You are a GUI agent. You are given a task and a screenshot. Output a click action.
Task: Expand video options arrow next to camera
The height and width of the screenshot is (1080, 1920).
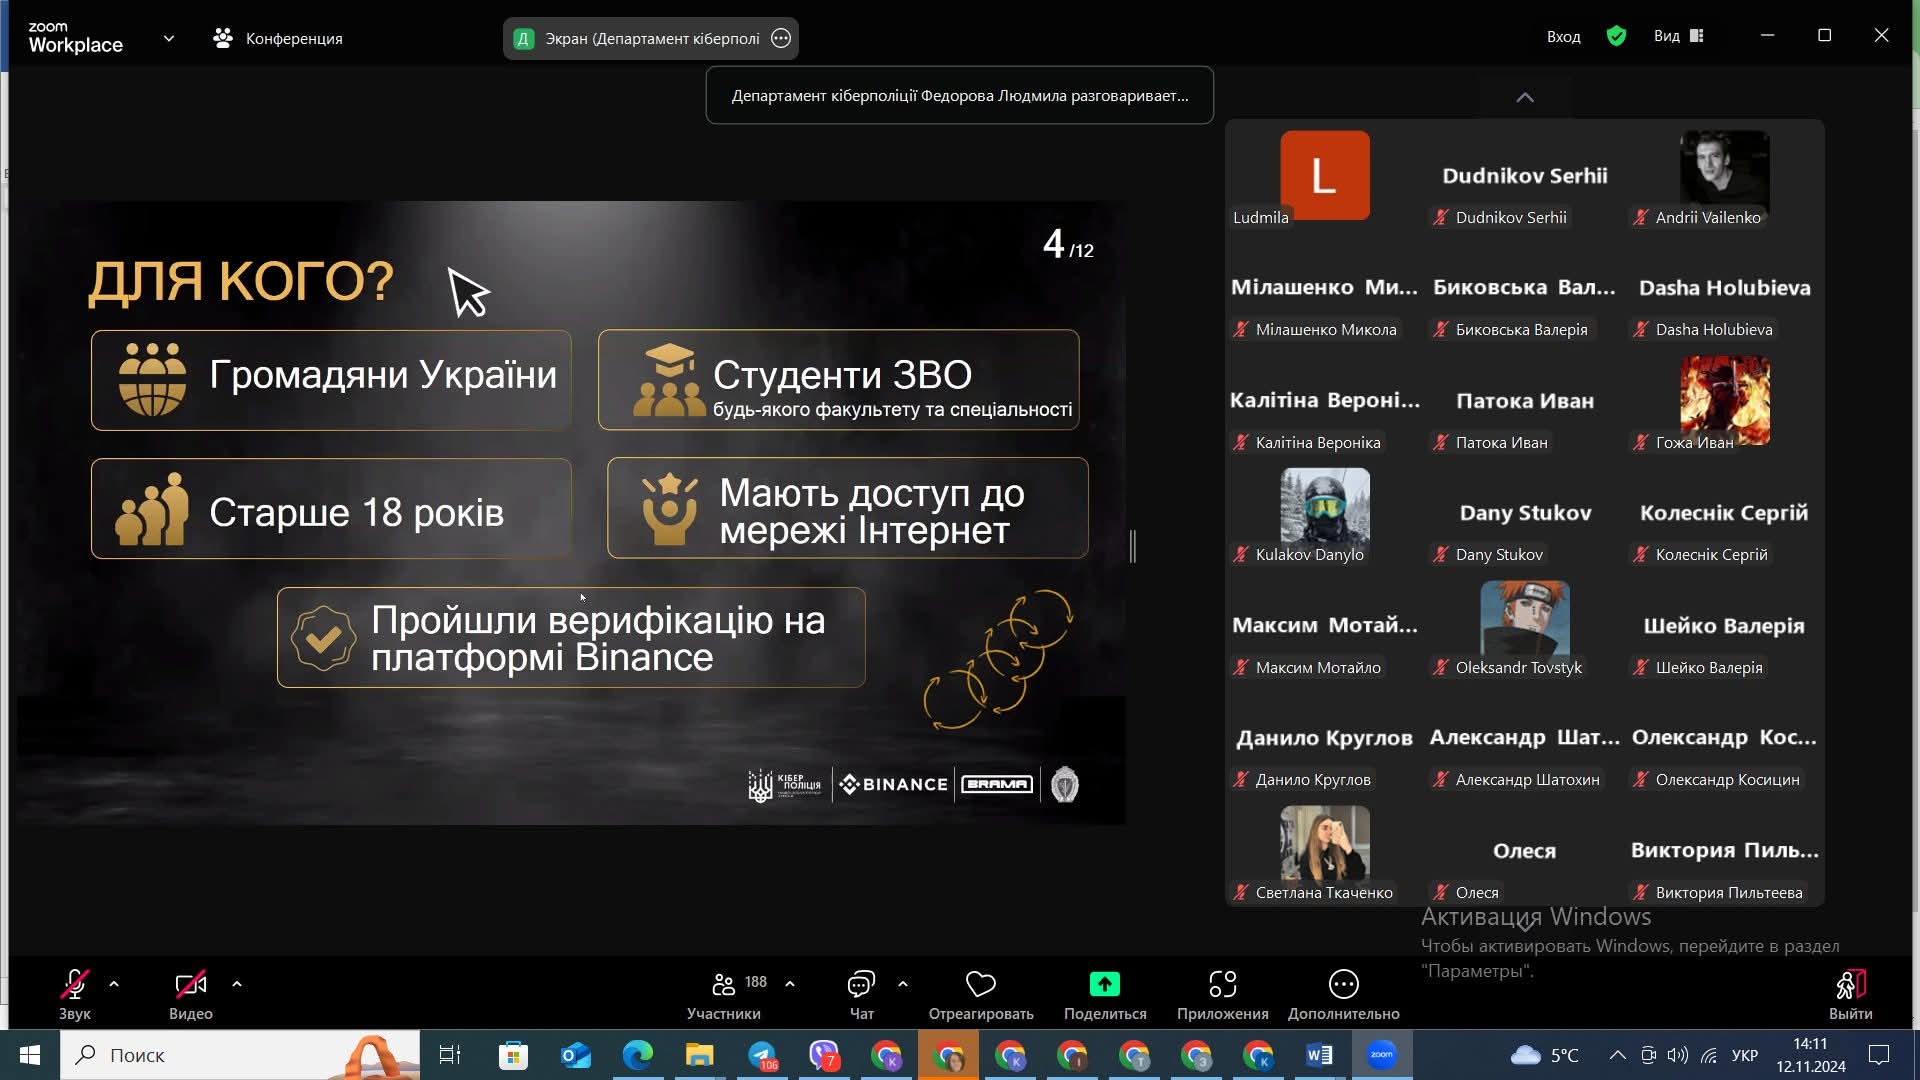(237, 984)
